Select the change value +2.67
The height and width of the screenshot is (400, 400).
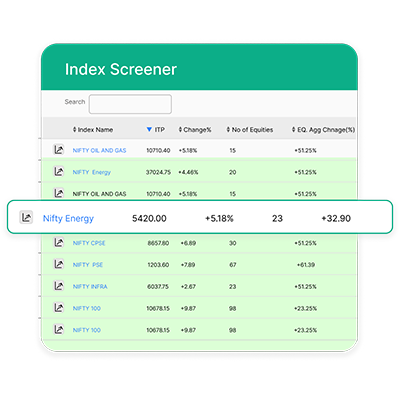click(188, 287)
